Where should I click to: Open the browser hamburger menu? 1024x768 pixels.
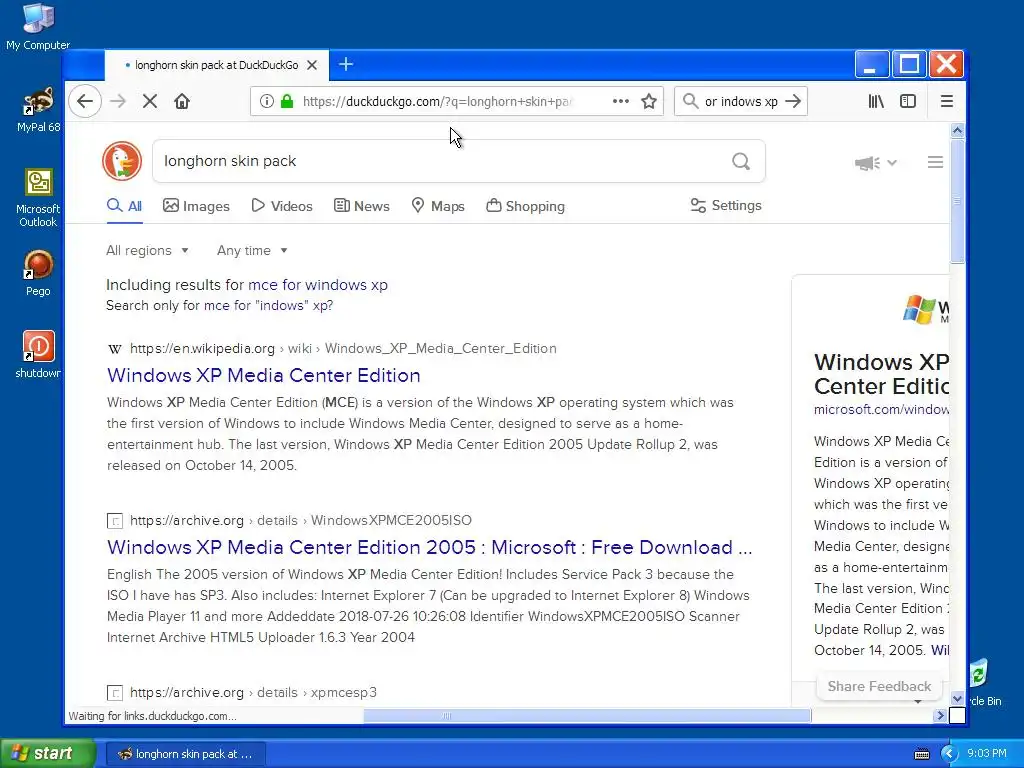pos(946,101)
